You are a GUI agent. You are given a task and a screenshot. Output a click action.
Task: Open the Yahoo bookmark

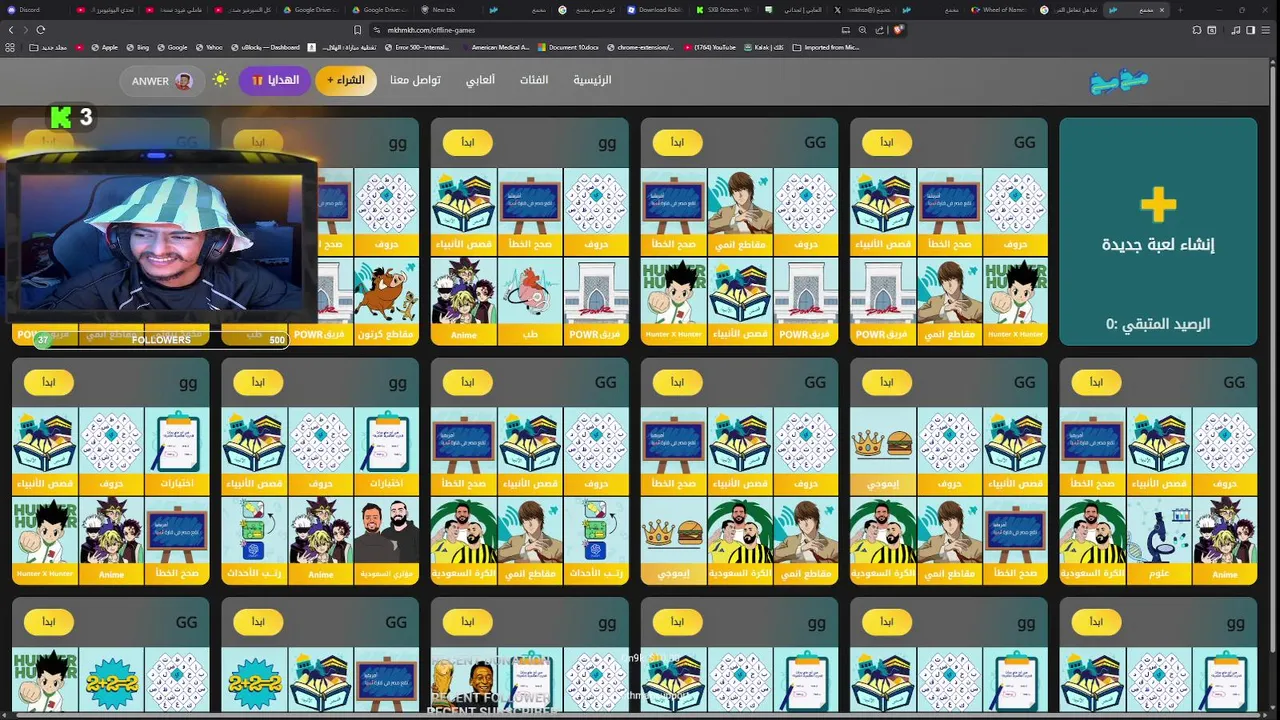point(209,47)
